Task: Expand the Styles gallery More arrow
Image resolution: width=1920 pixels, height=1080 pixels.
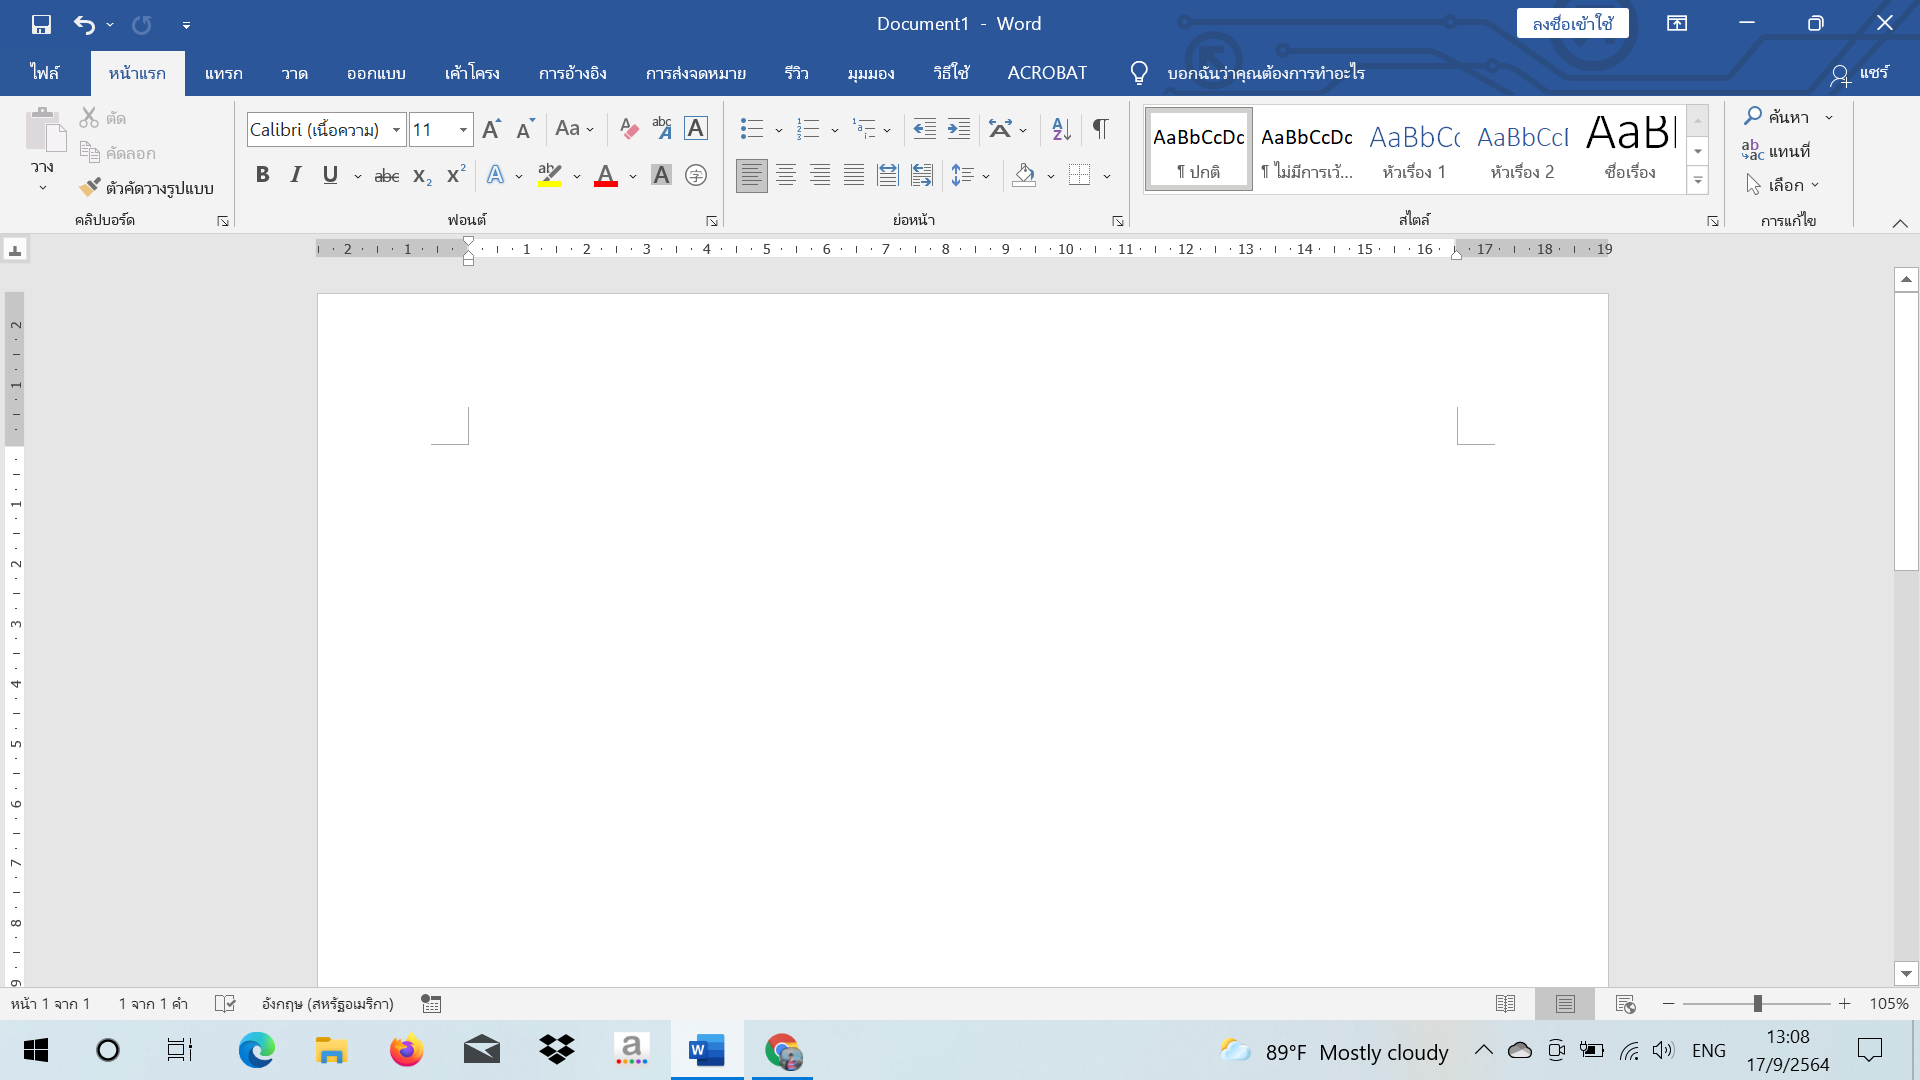Action: [x=1698, y=181]
